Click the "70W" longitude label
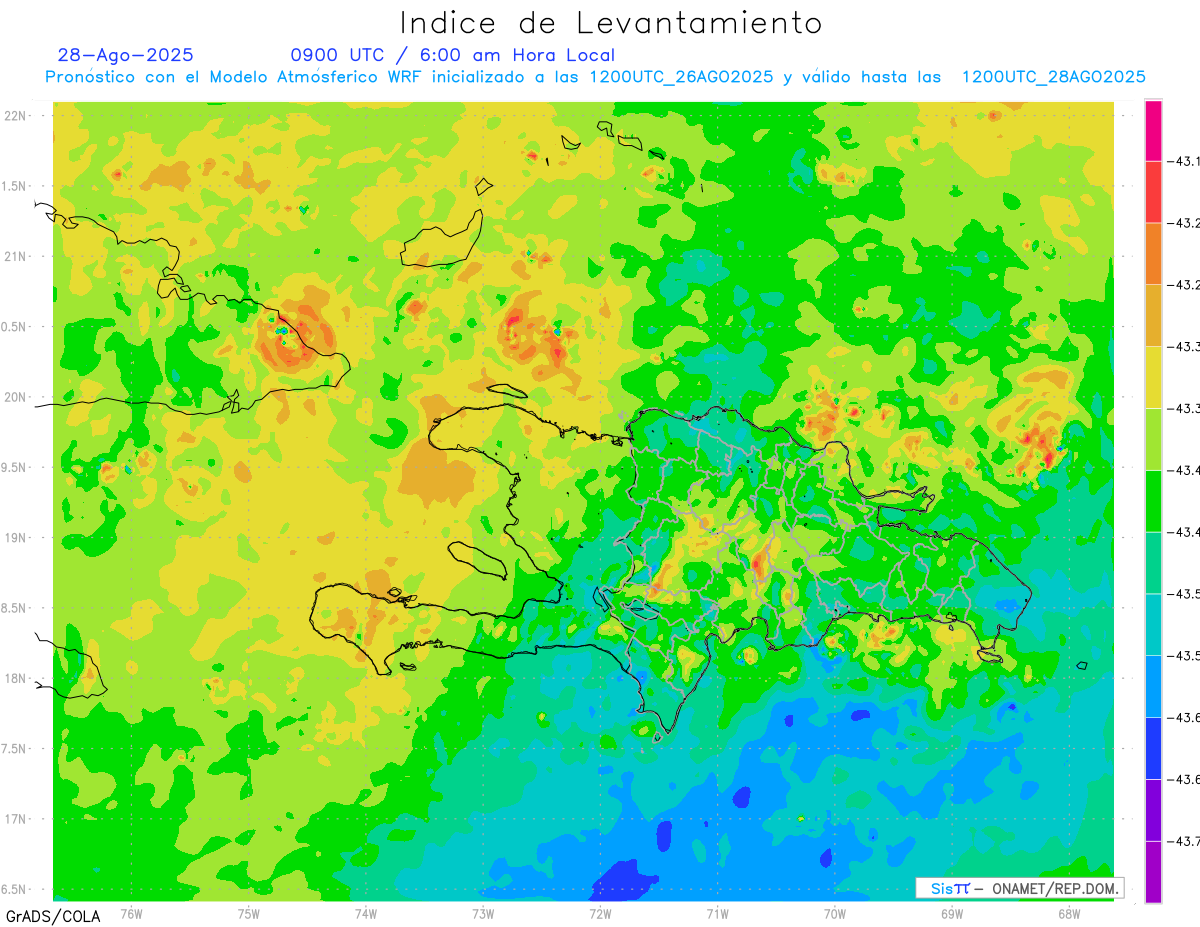Viewport: 1200px width, 927px height. (835, 914)
